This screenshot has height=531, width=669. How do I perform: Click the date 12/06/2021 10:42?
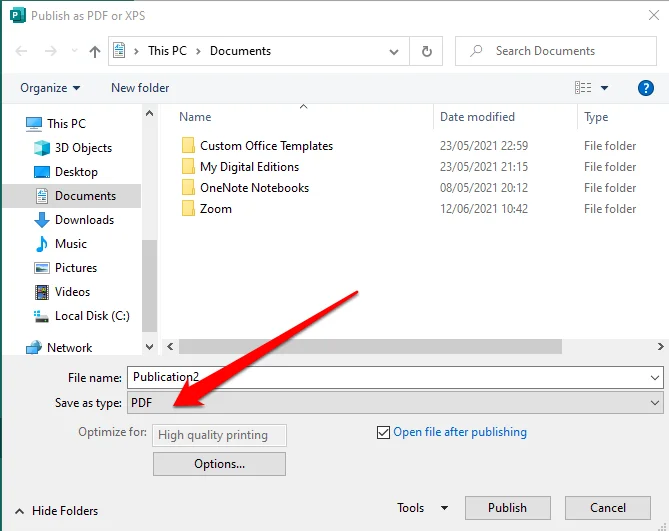(484, 209)
